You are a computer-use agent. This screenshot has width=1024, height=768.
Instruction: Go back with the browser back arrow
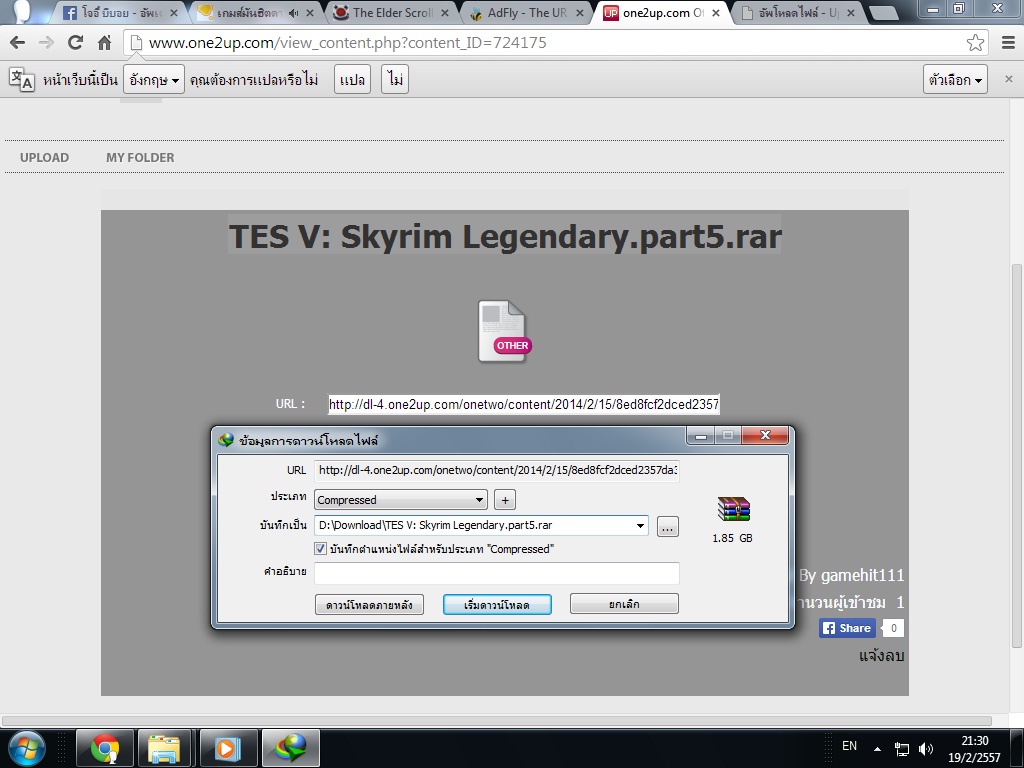(18, 43)
